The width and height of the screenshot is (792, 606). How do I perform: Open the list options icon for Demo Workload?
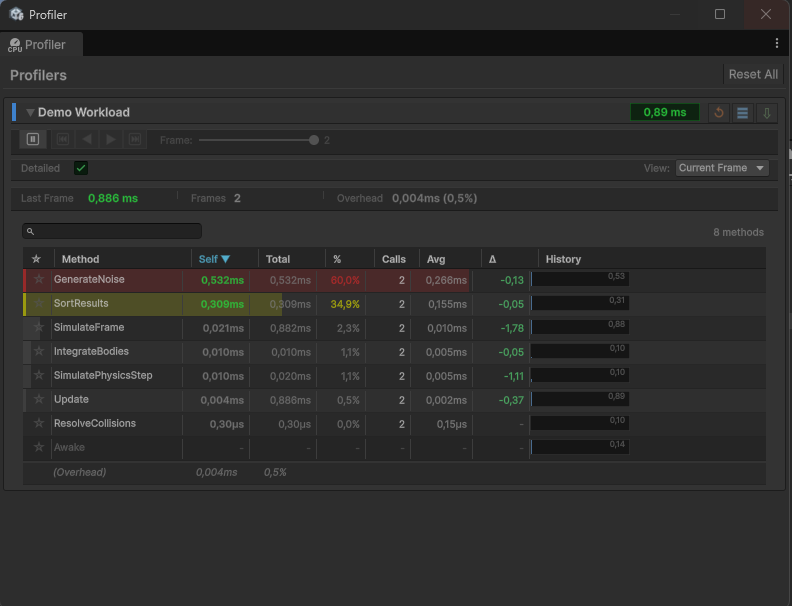[x=742, y=112]
